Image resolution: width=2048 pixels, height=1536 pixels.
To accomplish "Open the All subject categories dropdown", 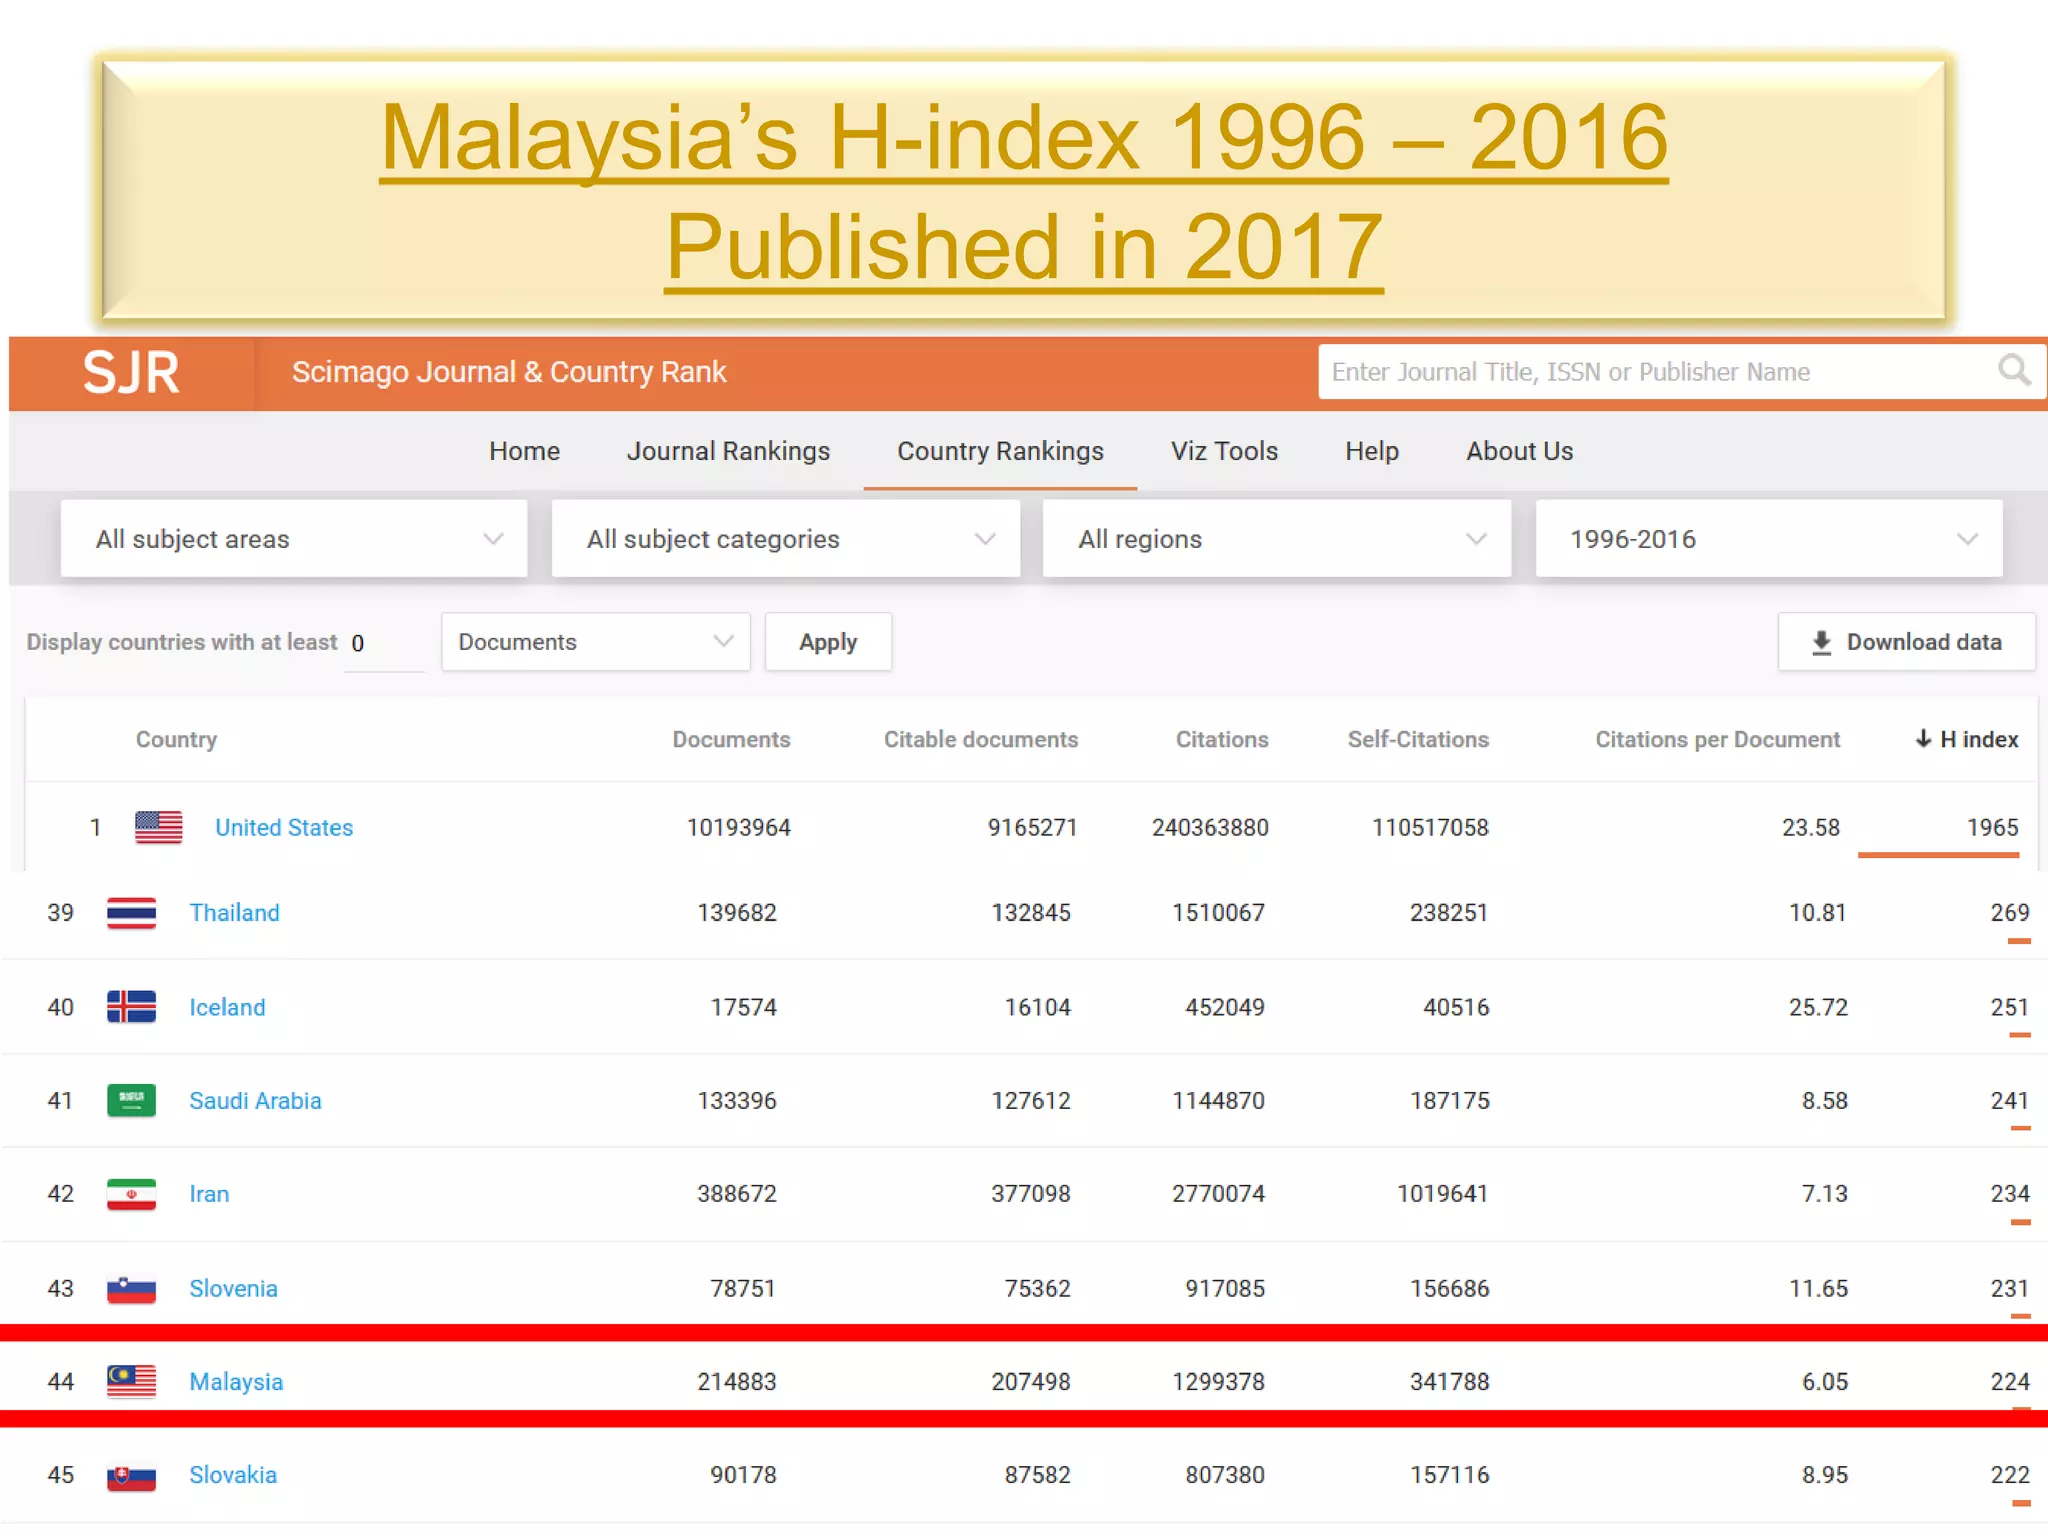I will (786, 539).
